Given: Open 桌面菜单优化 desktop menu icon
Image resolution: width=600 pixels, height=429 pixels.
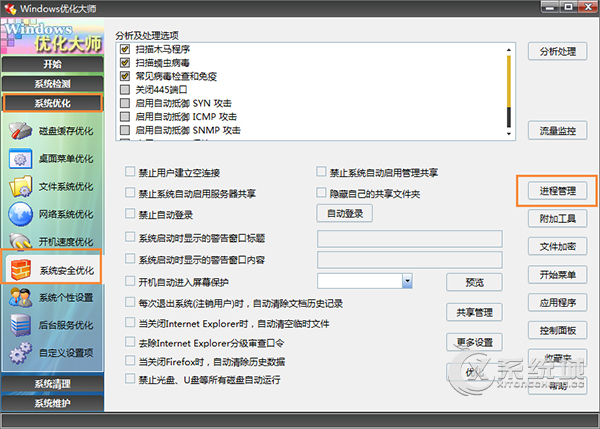Looking at the screenshot, I should click(x=20, y=159).
